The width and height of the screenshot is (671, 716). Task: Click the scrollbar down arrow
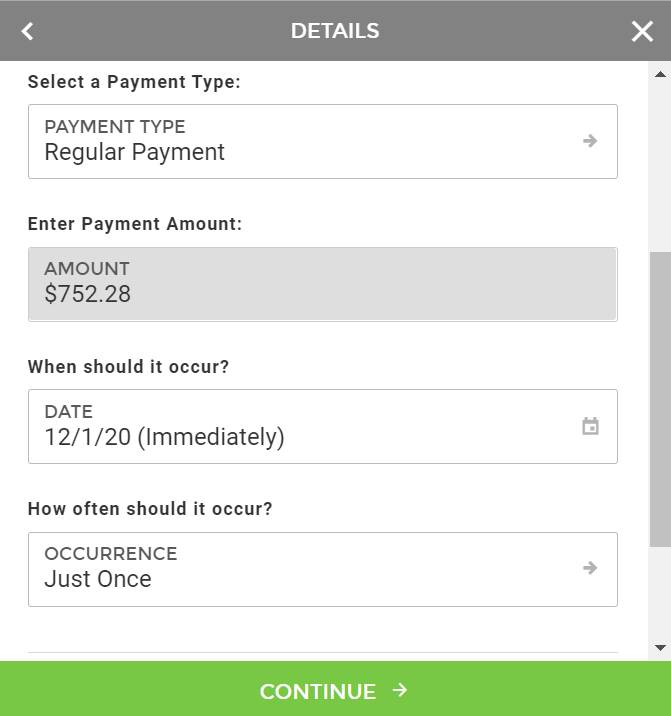(x=660, y=647)
